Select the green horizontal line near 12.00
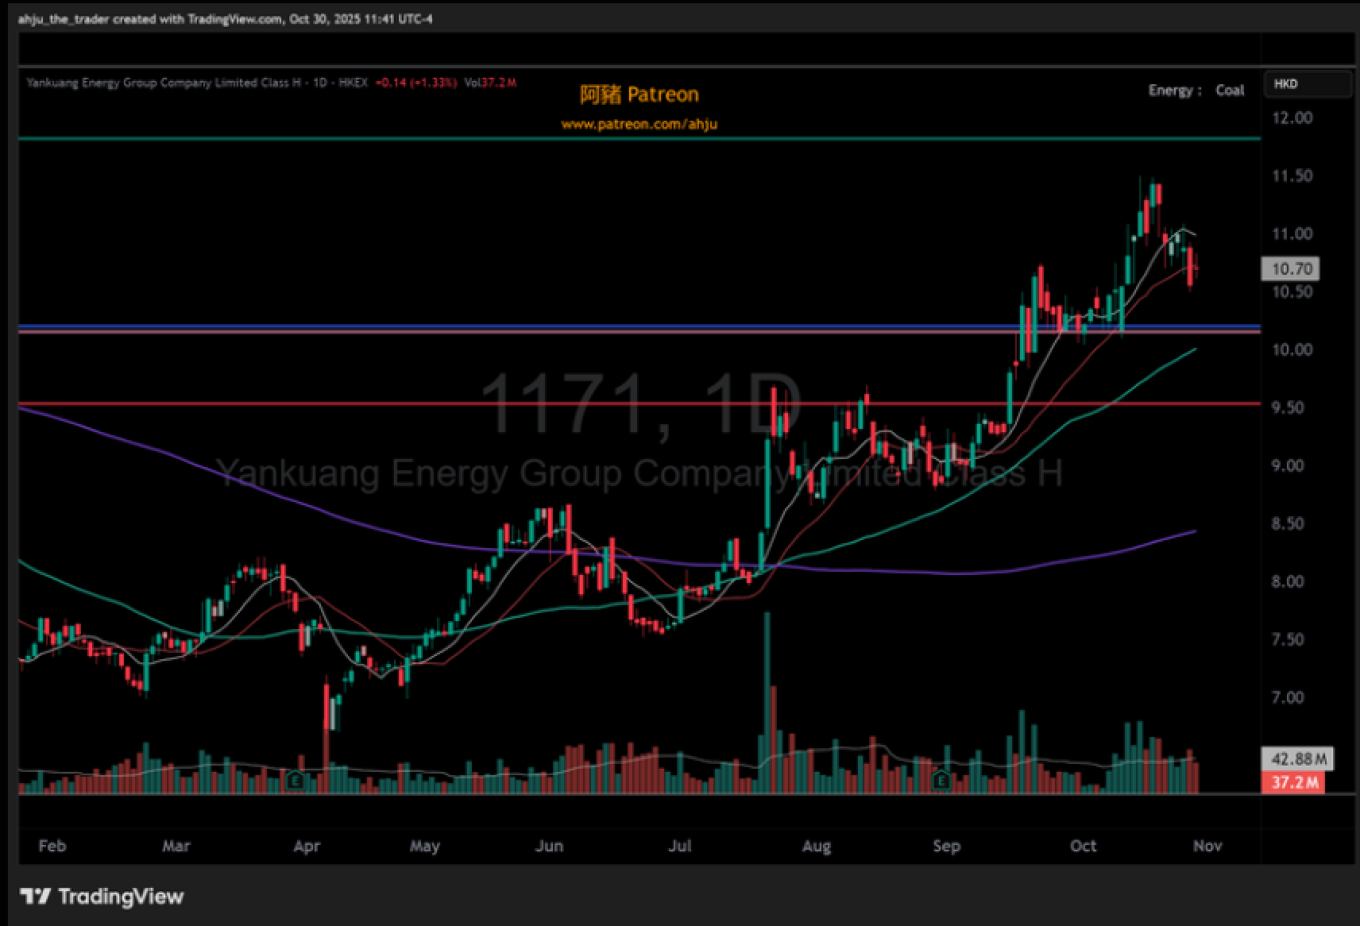Viewport: 1360px width, 926px height. click(x=300, y=139)
